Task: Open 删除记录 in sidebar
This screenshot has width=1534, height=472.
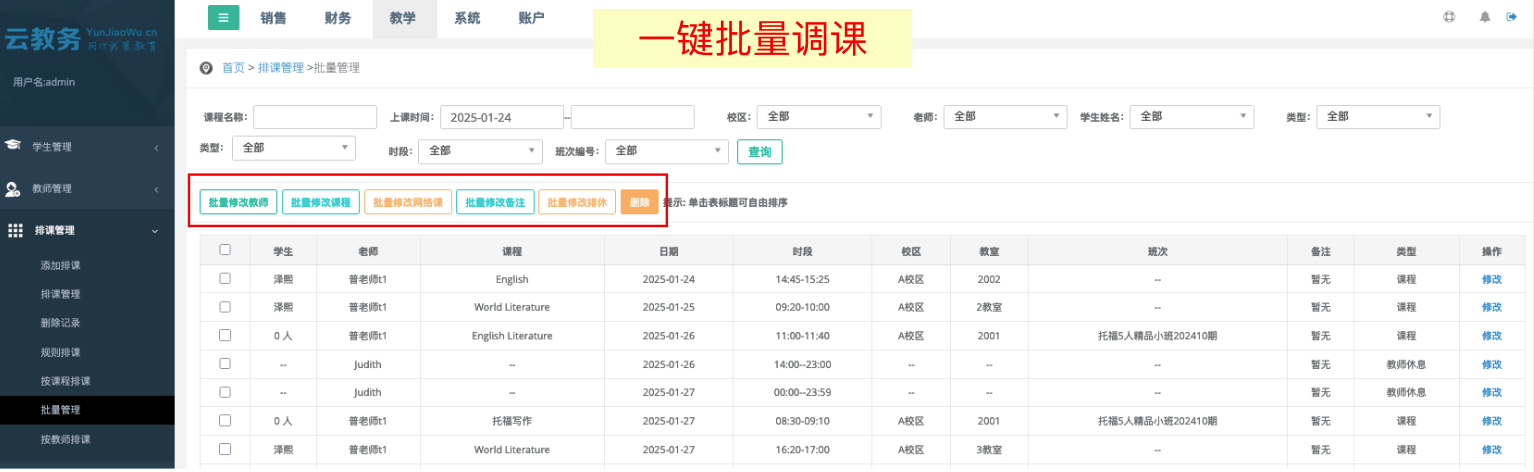Action: (60, 323)
